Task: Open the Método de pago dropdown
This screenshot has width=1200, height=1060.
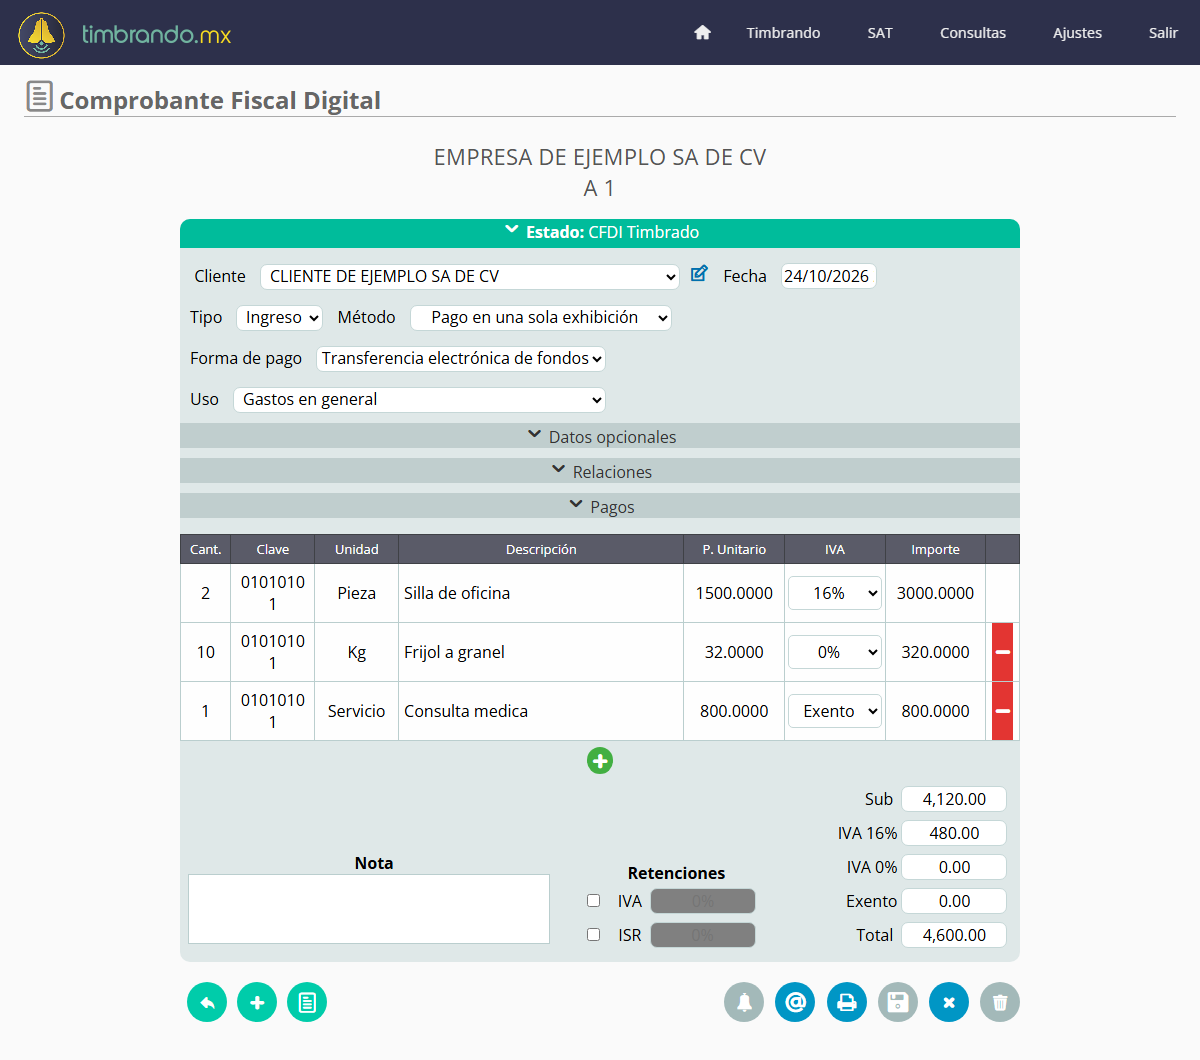Action: [x=541, y=318]
